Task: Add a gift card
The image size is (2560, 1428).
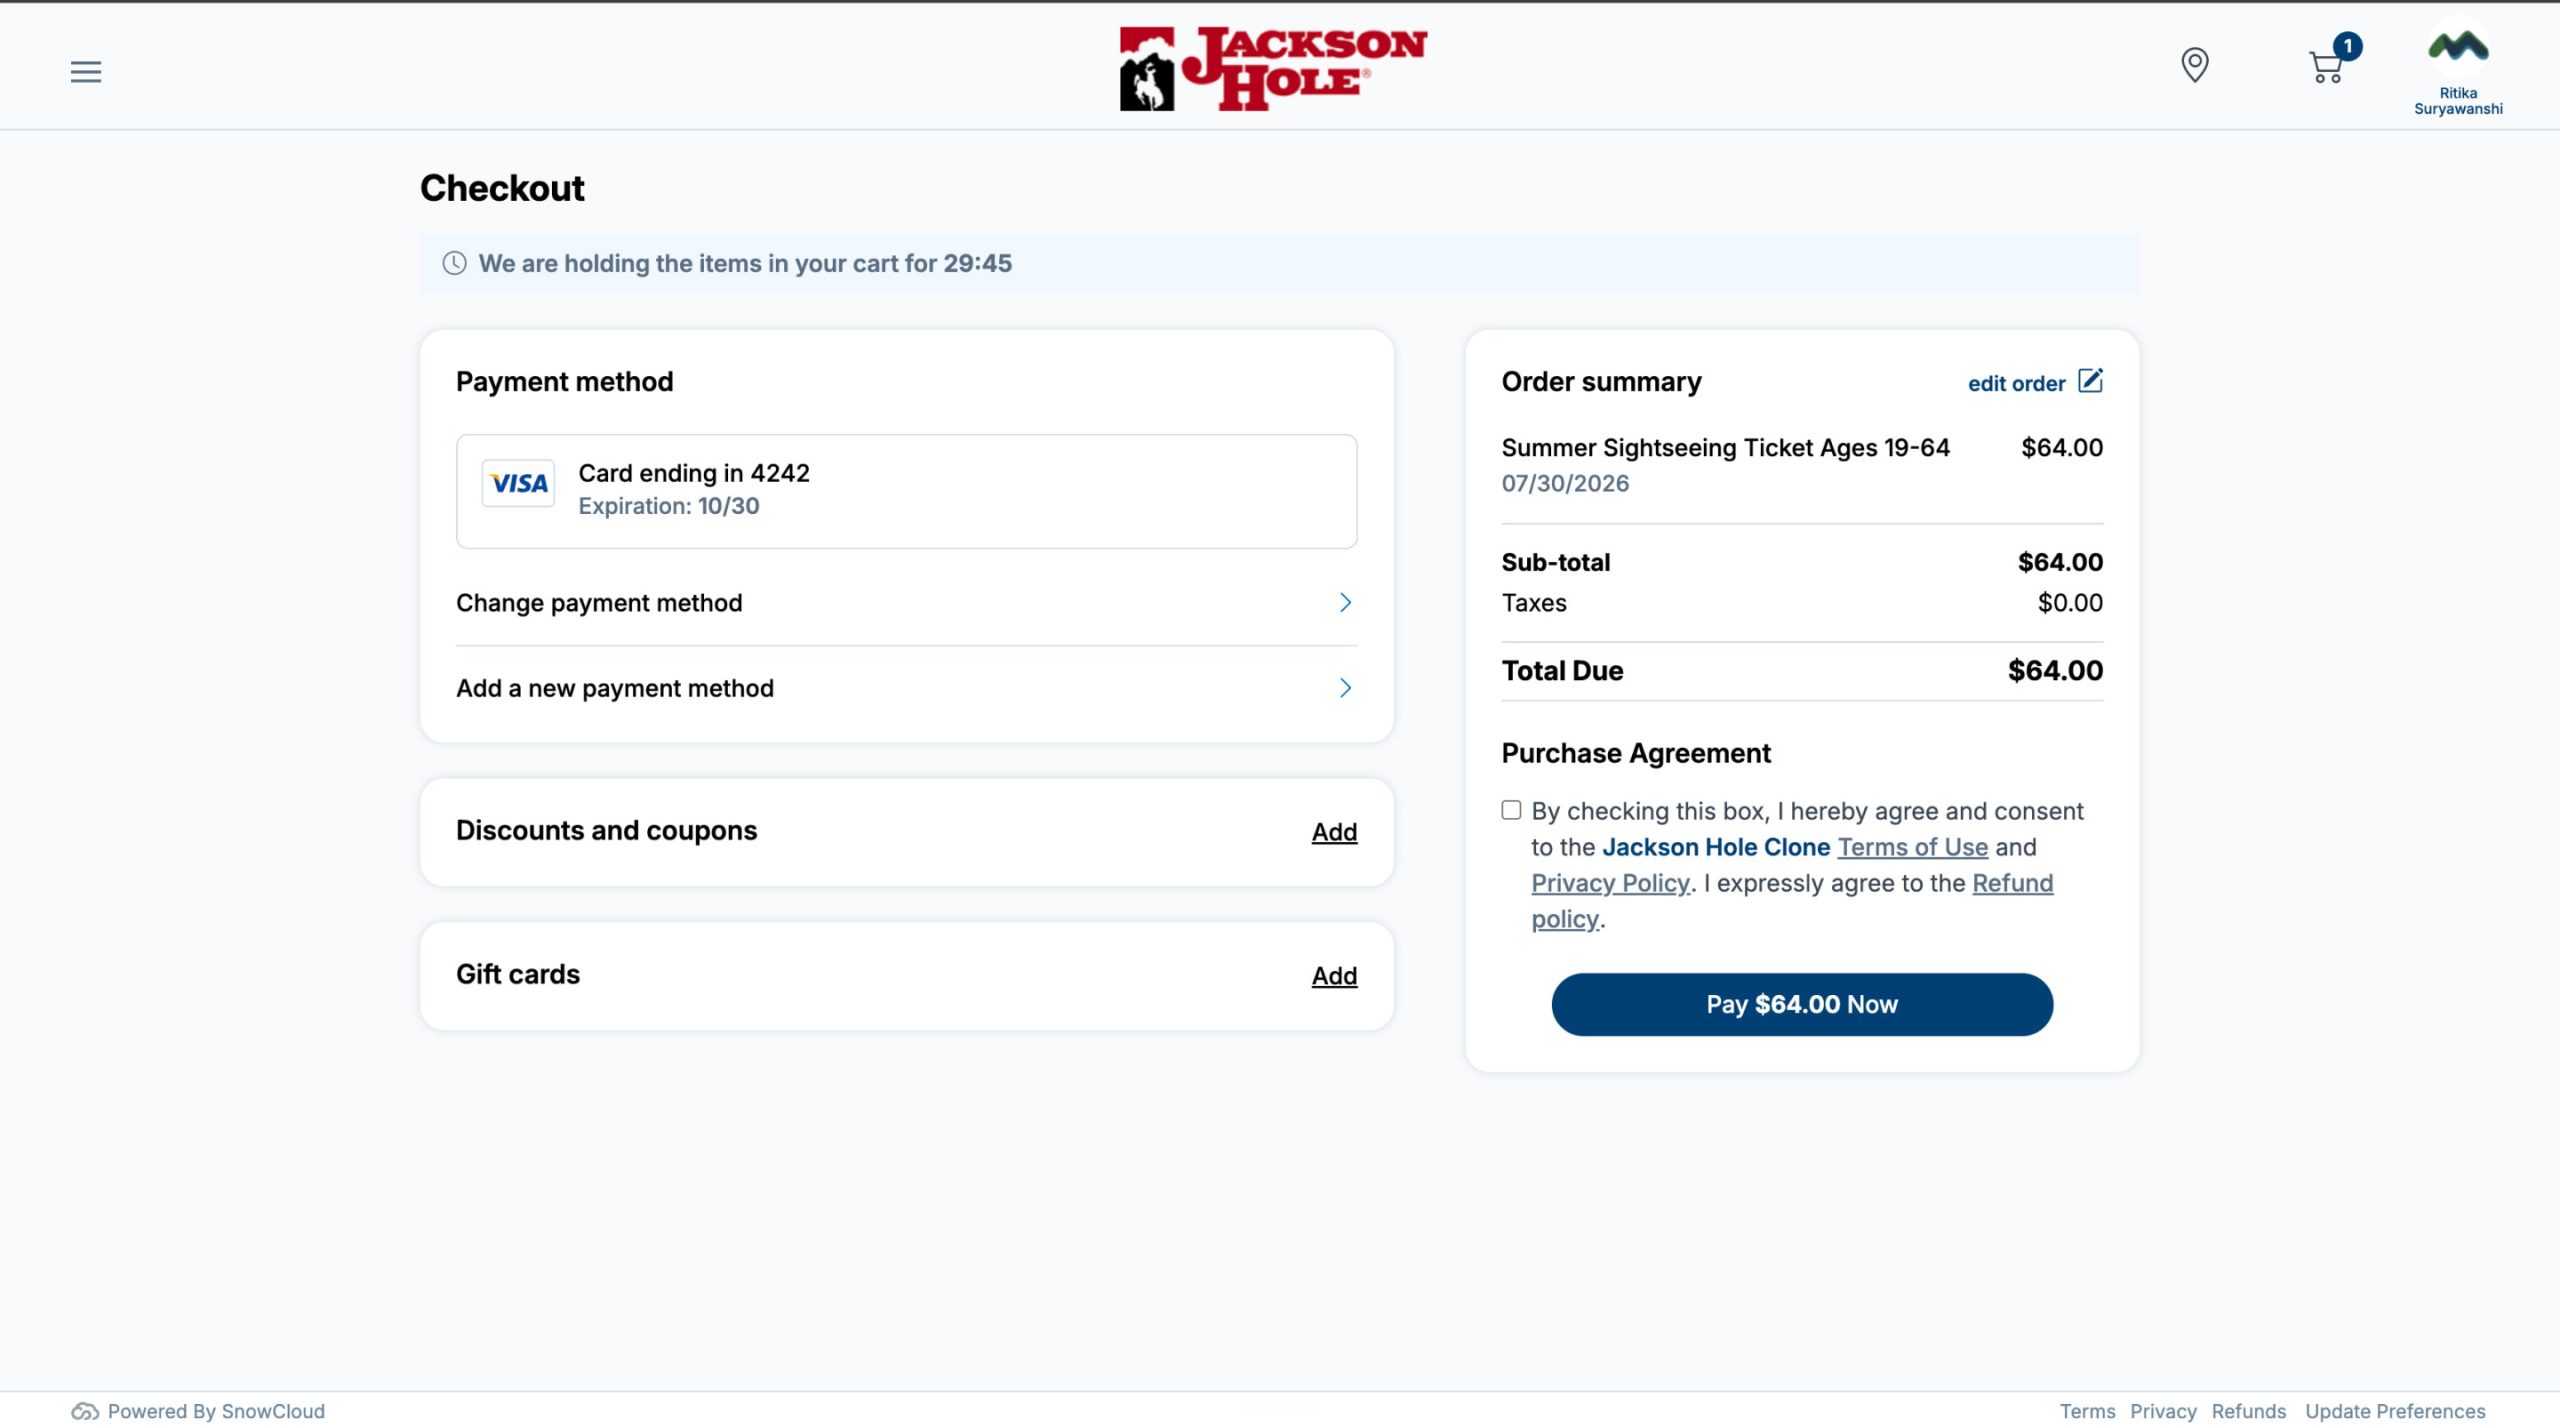Action: point(1334,976)
